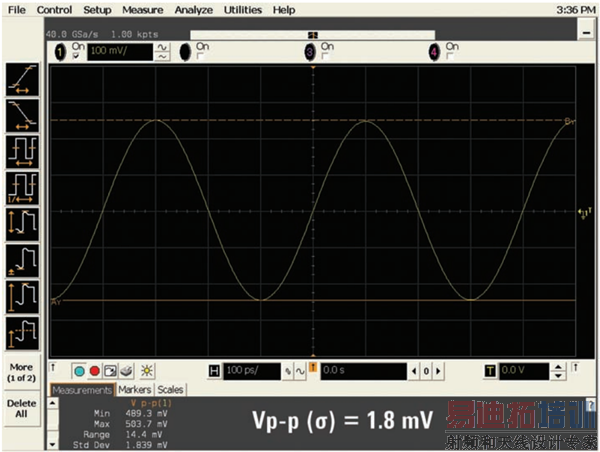Click the channel 4 number button
The width and height of the screenshot is (600, 452).
tap(434, 52)
